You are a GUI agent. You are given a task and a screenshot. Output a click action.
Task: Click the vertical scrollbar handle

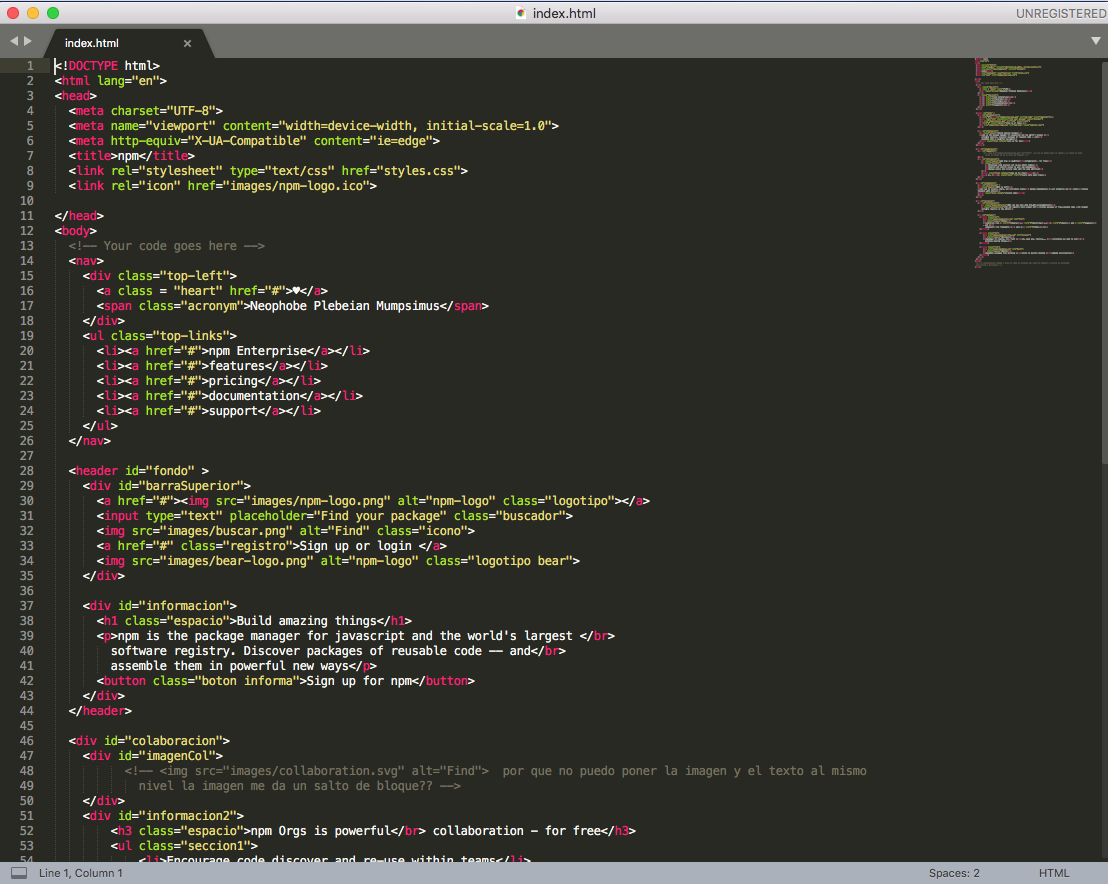point(1104,261)
